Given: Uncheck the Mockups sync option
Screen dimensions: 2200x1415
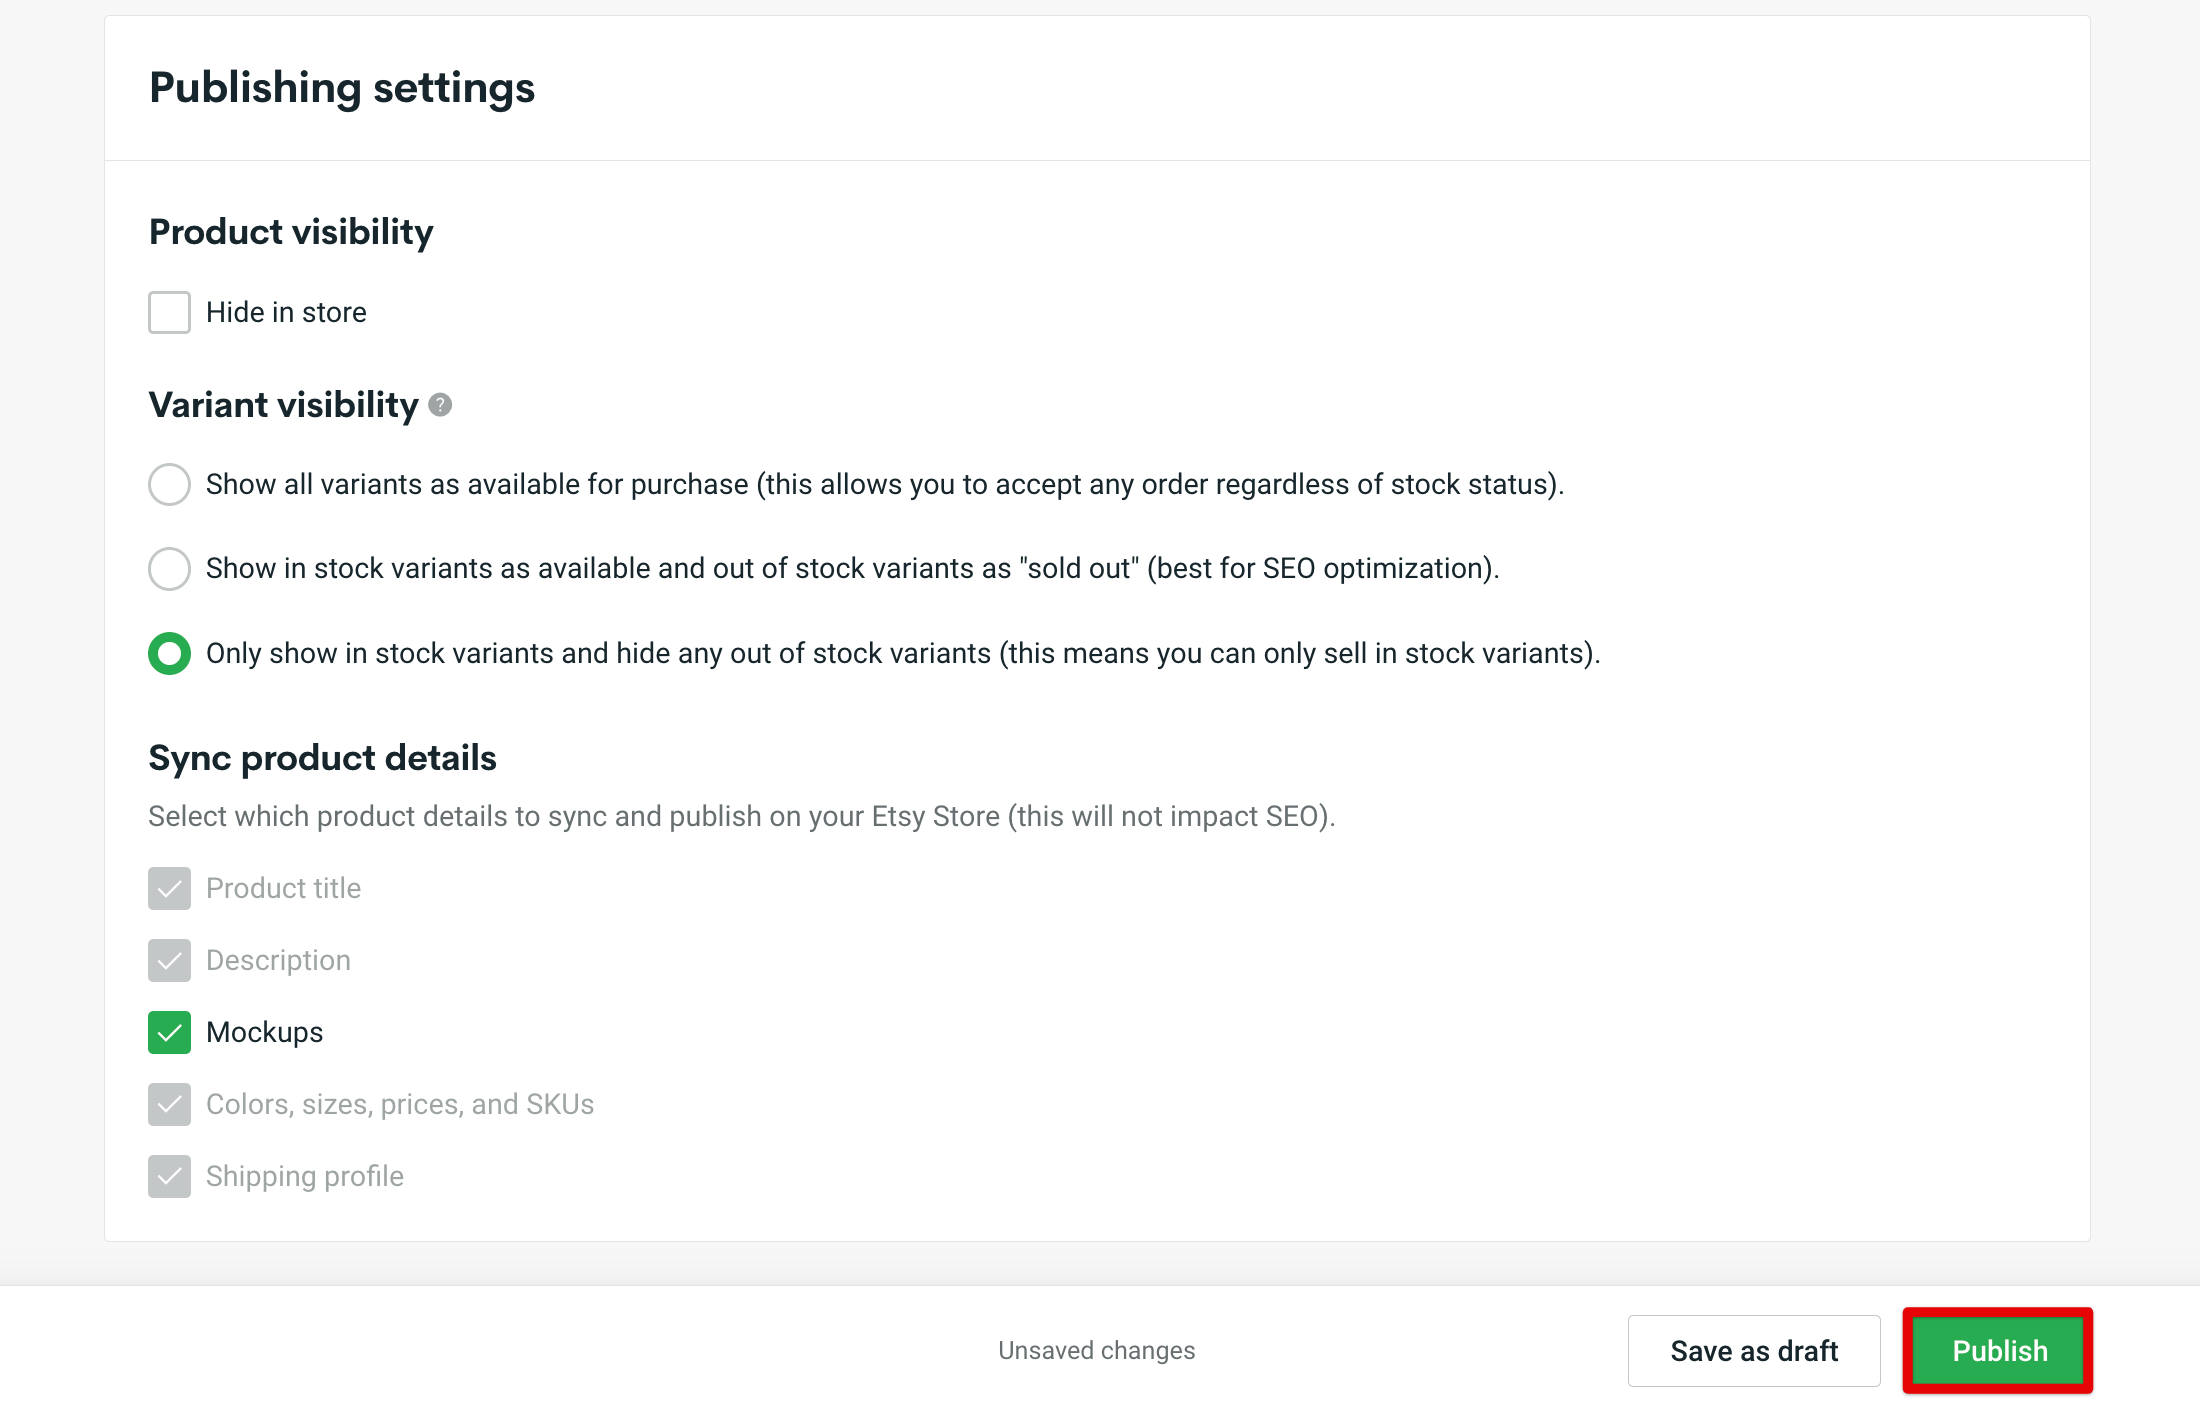Looking at the screenshot, I should [169, 1032].
